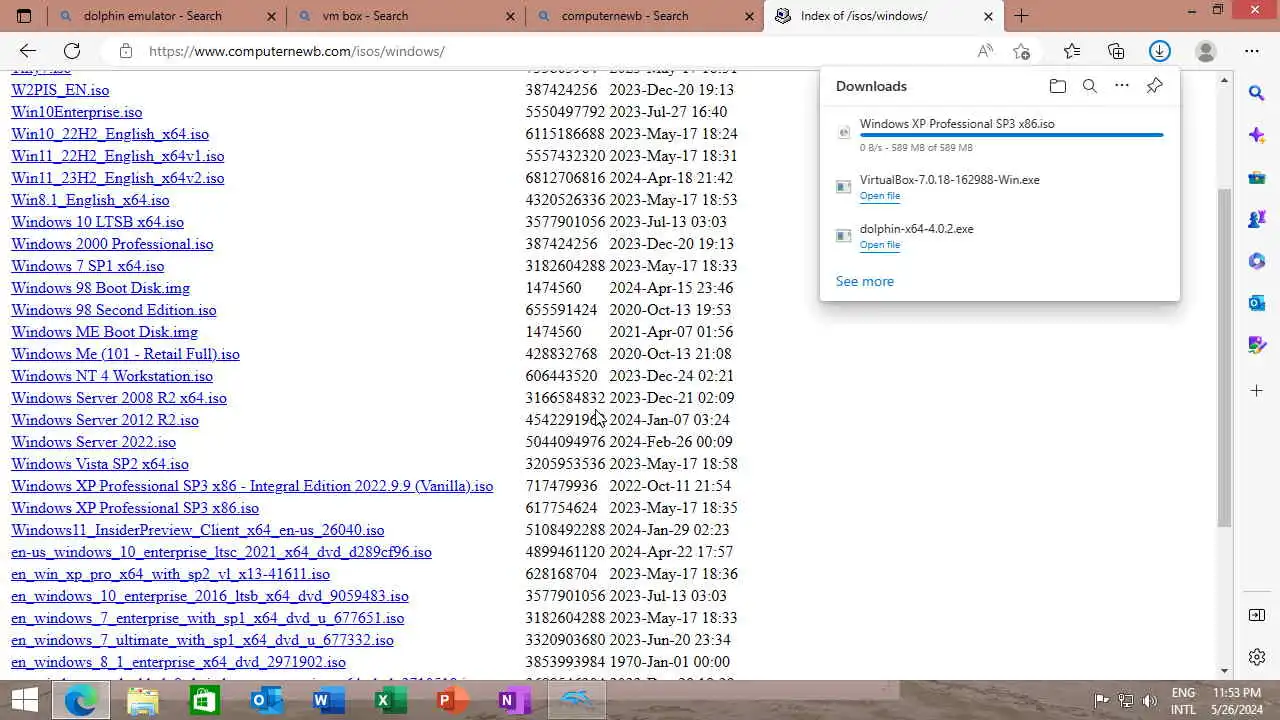Viewport: 1280px width, 720px height.
Task: Click the address bar URL
Action: 297,51
